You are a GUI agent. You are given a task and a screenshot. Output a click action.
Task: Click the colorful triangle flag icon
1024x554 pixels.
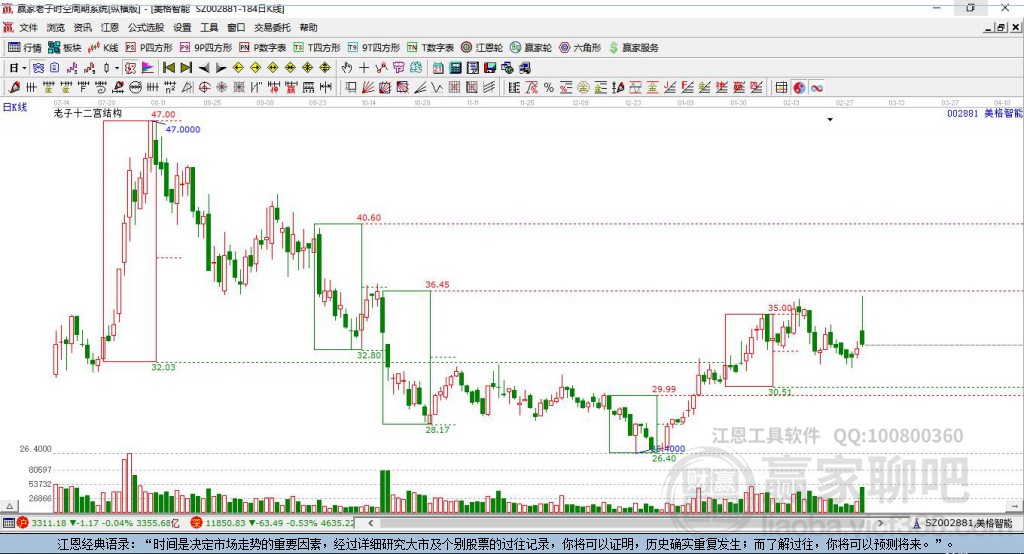coord(148,67)
